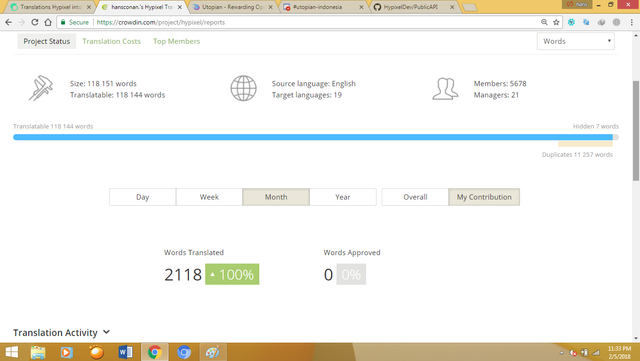
Task: Open the Top Members tab
Action: tap(176, 41)
